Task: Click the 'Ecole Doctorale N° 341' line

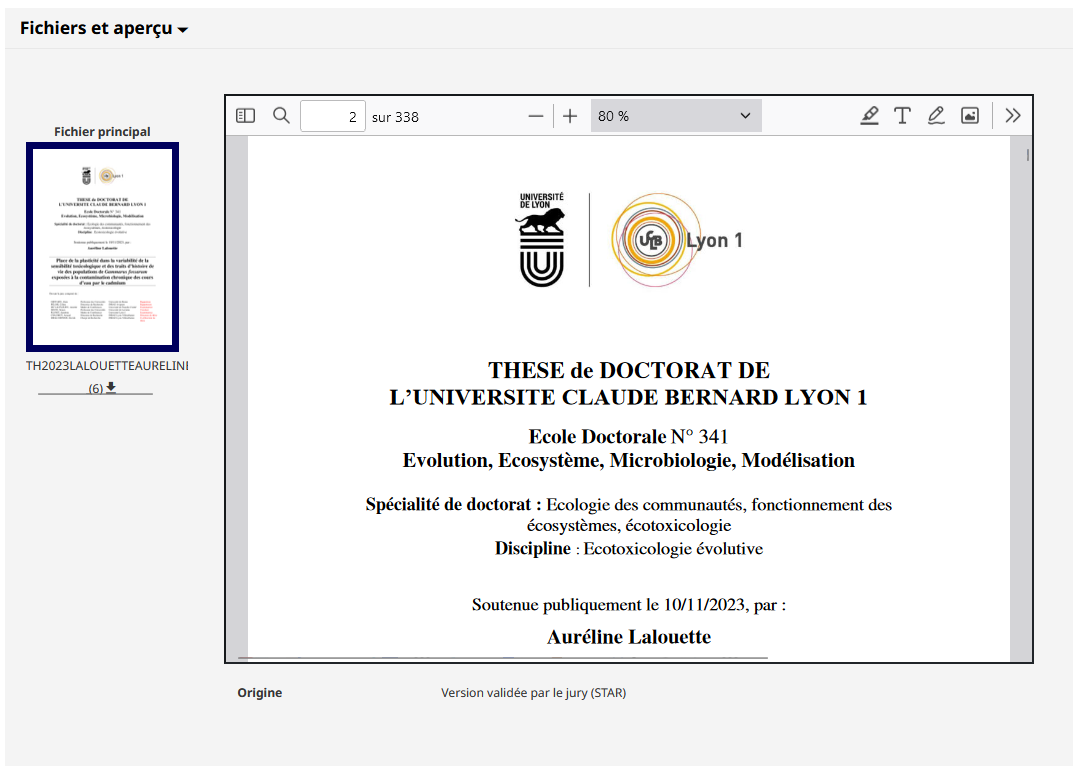Action: coord(628,436)
